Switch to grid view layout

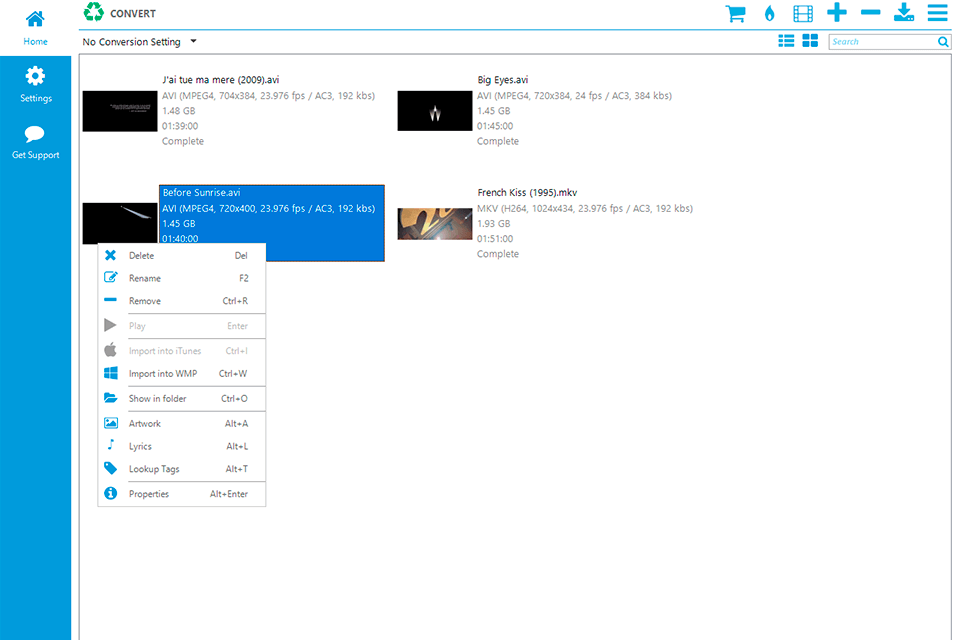(x=810, y=41)
